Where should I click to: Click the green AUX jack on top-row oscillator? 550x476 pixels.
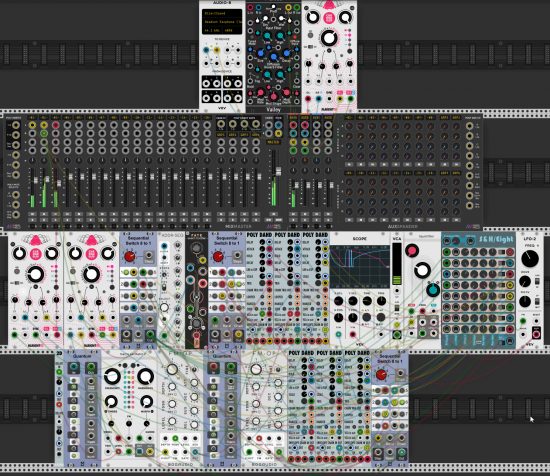tap(350, 99)
